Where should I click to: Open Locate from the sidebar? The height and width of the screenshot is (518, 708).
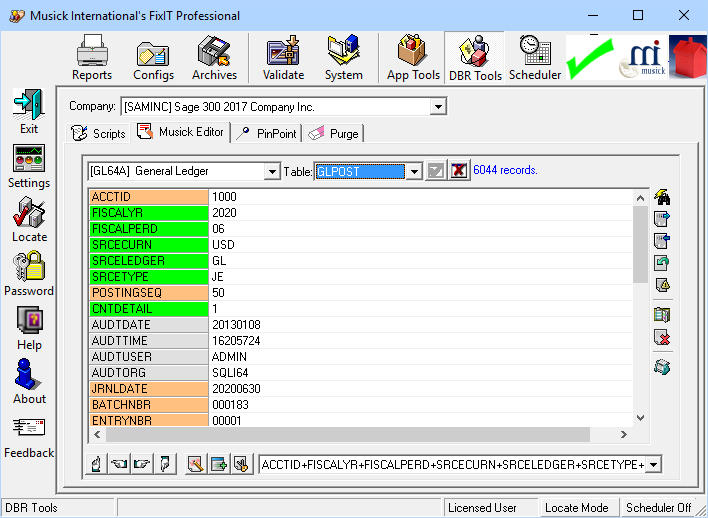click(x=29, y=219)
